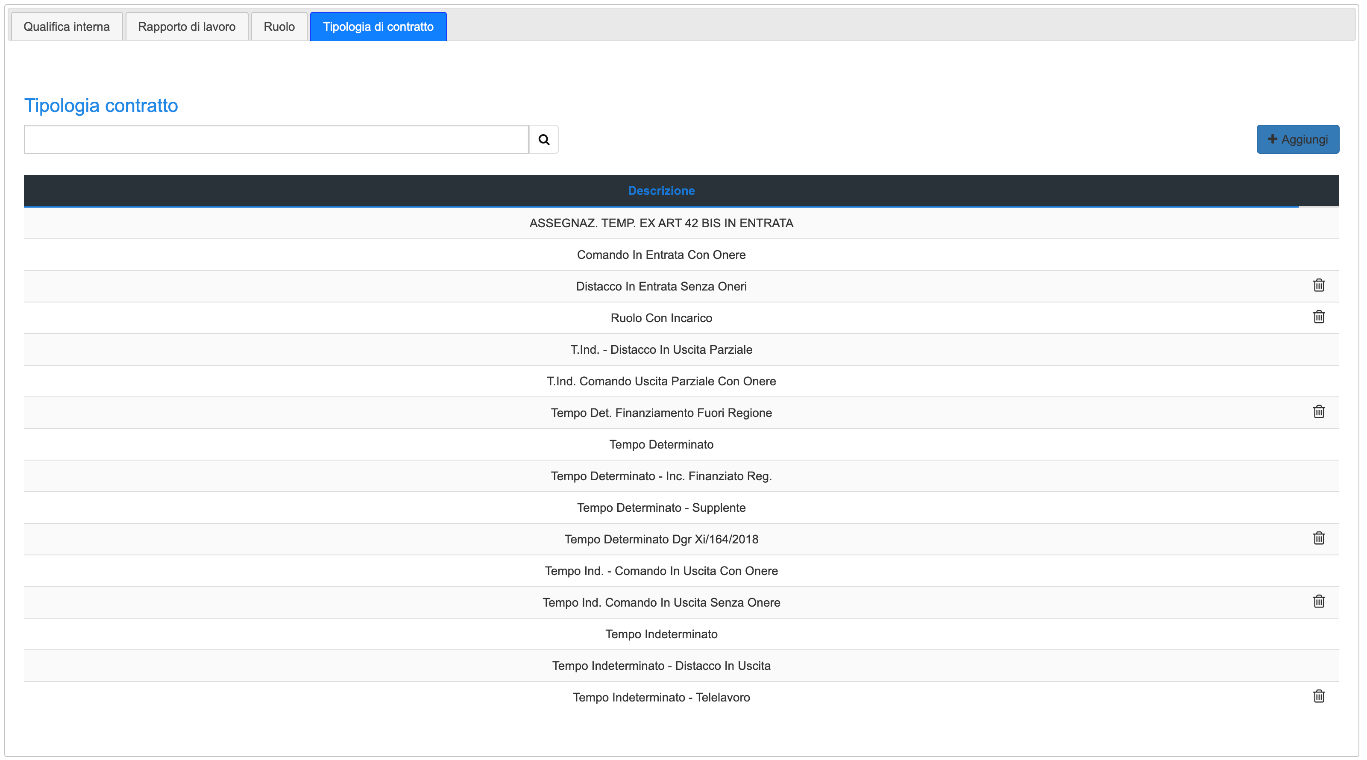The width and height of the screenshot is (1367, 760).
Task: Delete Distacco In Entrata Senza Oneri row
Action: tap(1318, 285)
